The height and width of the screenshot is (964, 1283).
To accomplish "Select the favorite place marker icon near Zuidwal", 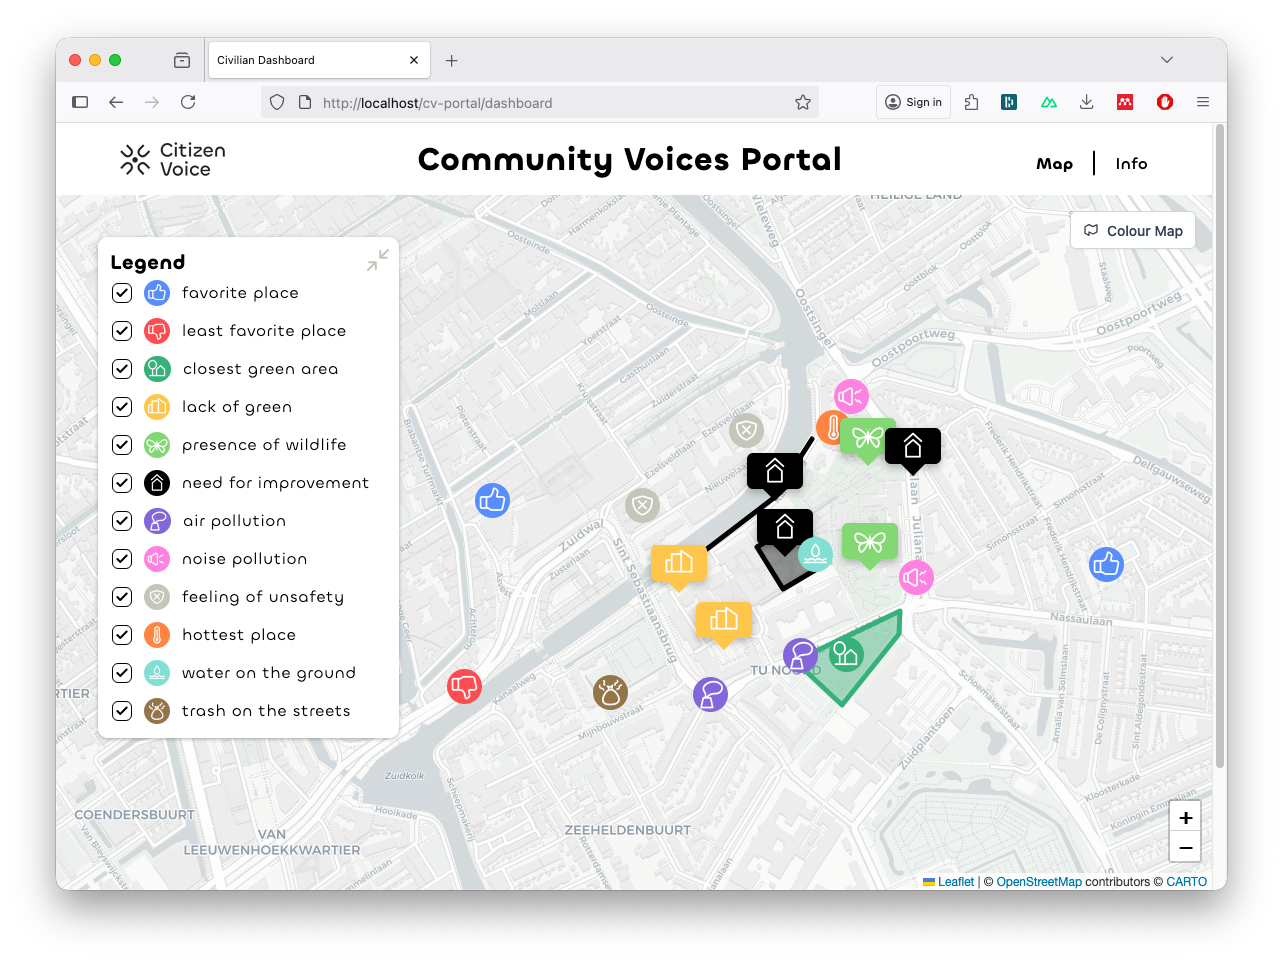I will (492, 500).
